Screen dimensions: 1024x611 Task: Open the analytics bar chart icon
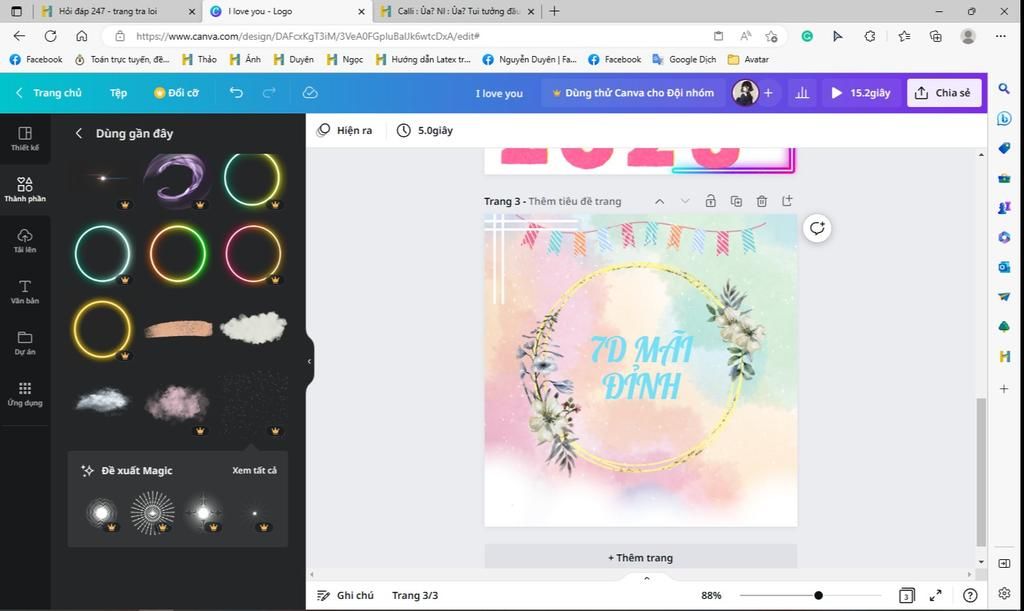point(802,93)
